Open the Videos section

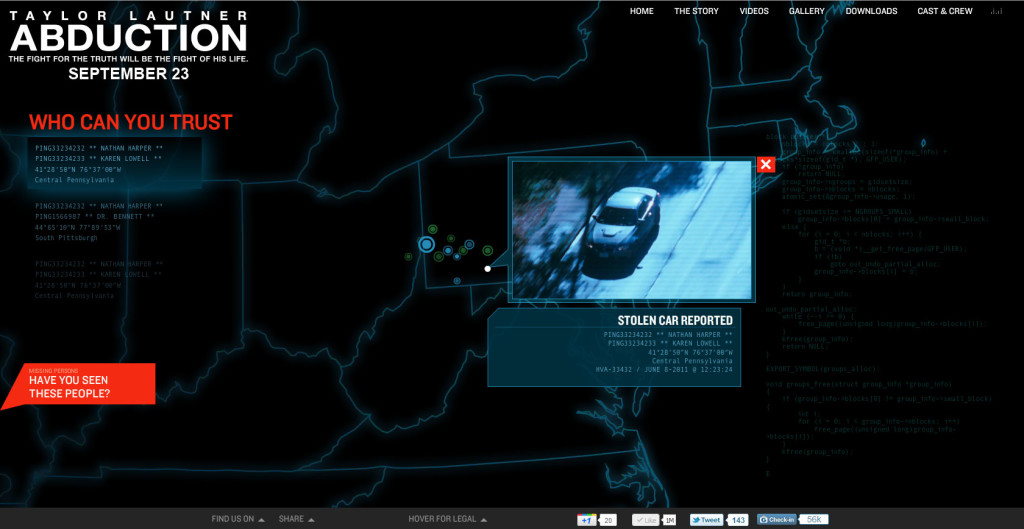[x=754, y=11]
